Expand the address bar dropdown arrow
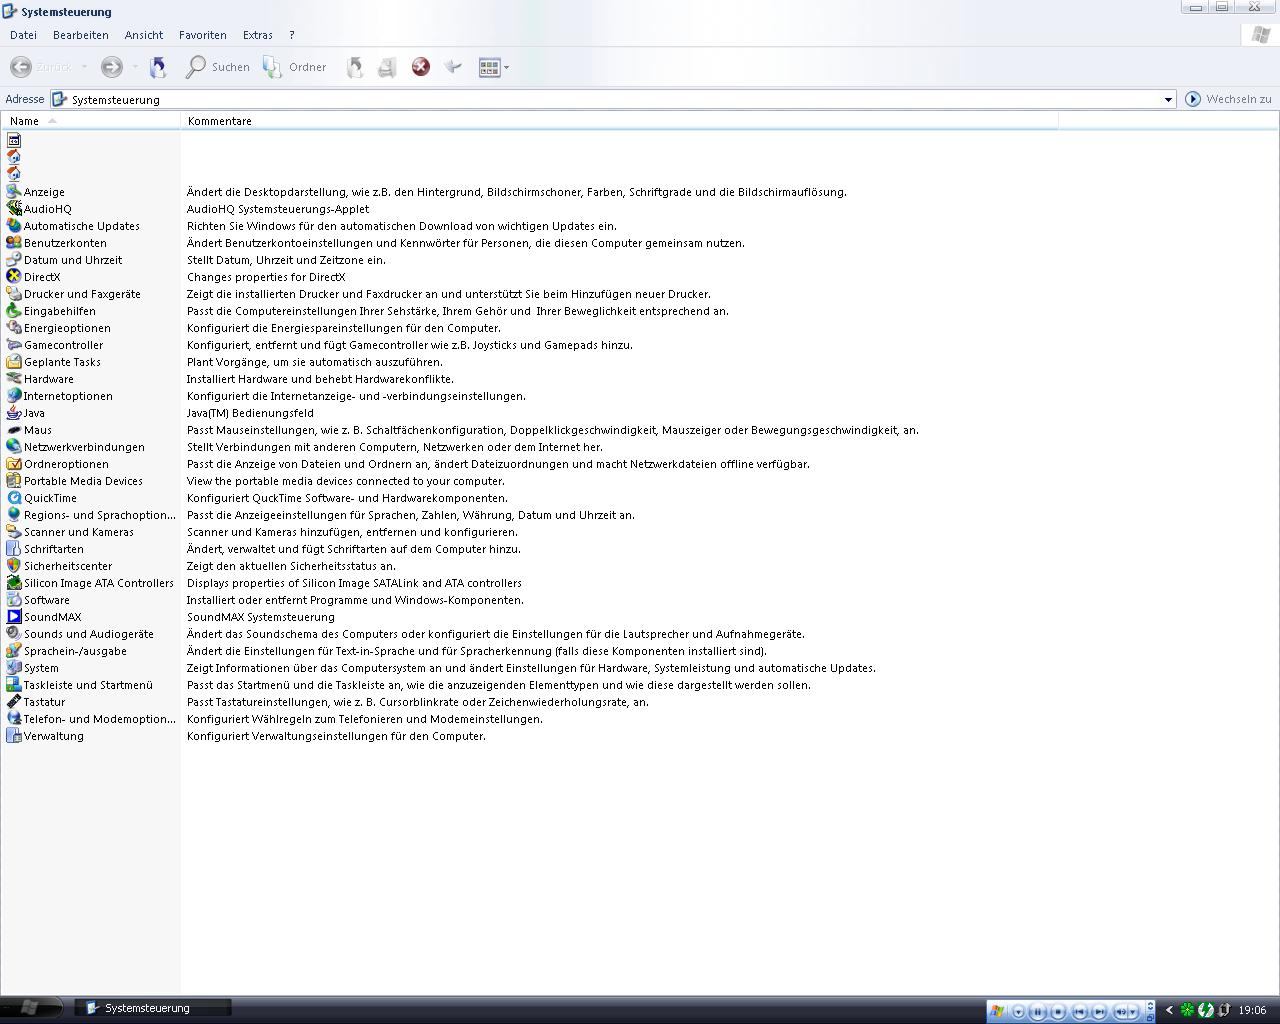 [x=1168, y=99]
